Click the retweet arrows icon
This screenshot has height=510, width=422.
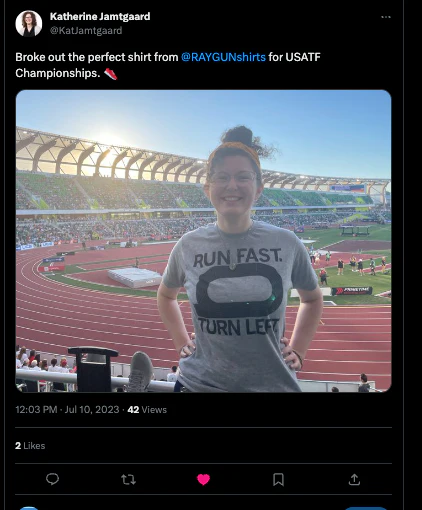click(x=128, y=480)
